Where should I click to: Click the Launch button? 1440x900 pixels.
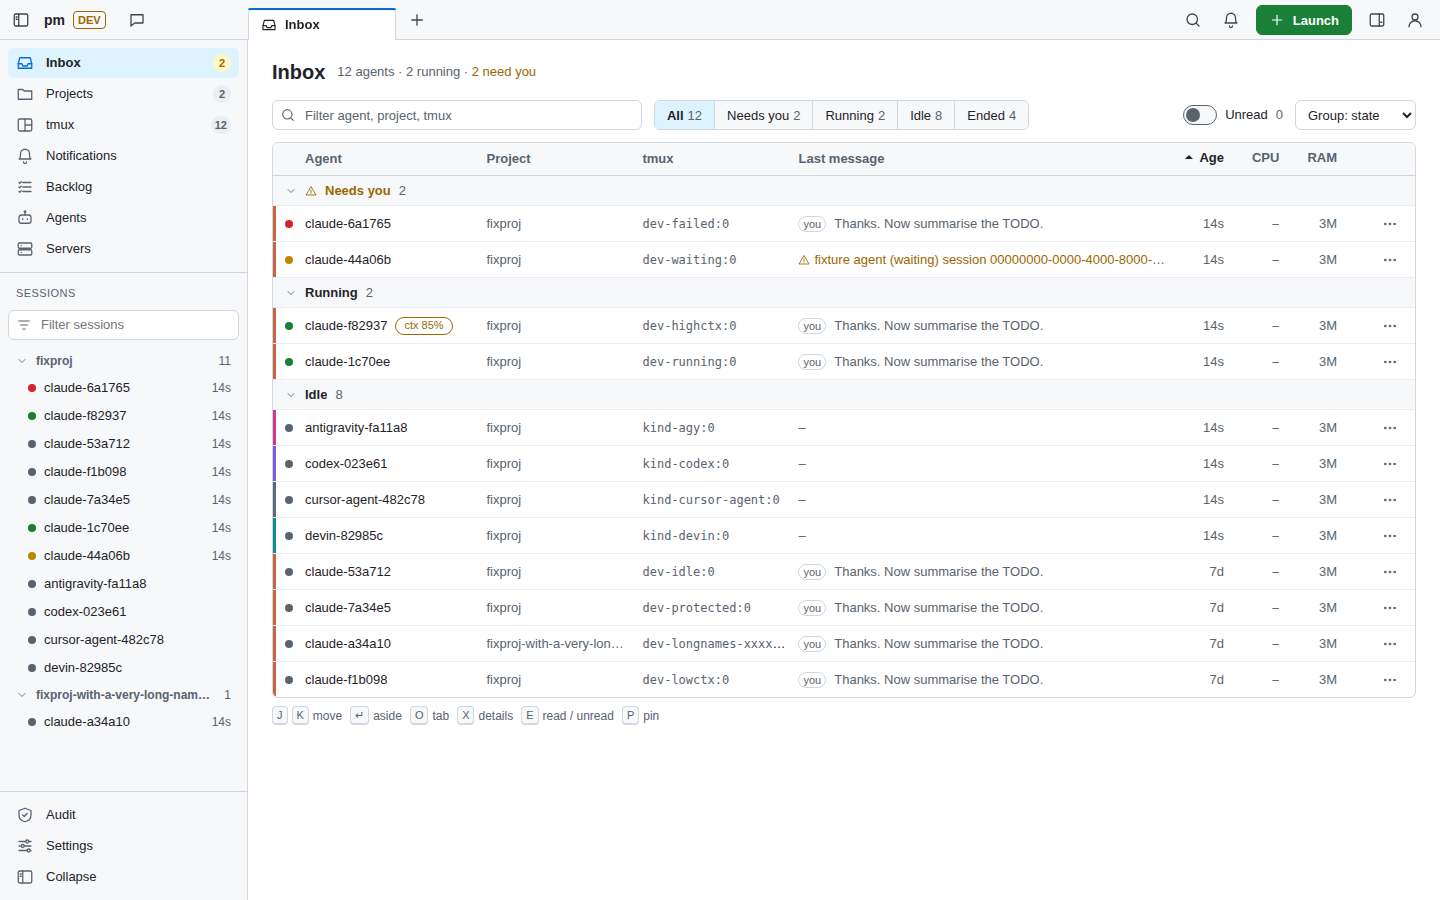click(x=1304, y=20)
